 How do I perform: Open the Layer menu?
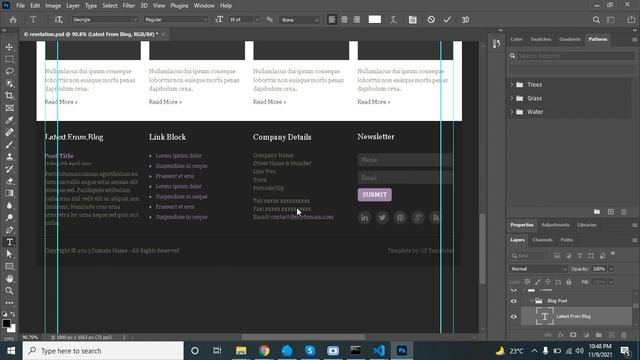pos(73,6)
